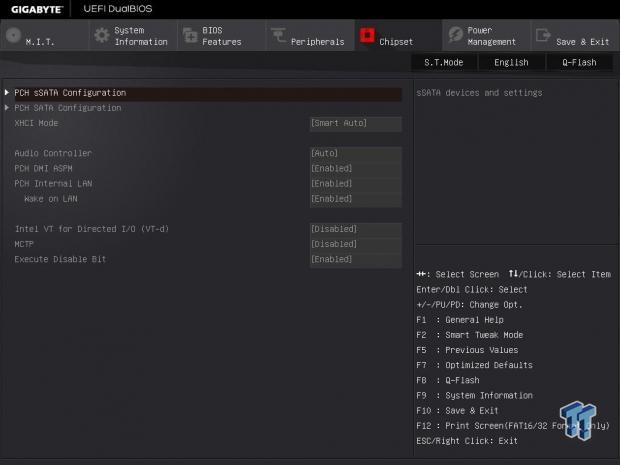Screen dimensions: 620x465
Task: Click the Power Management icon
Action: tap(455, 36)
